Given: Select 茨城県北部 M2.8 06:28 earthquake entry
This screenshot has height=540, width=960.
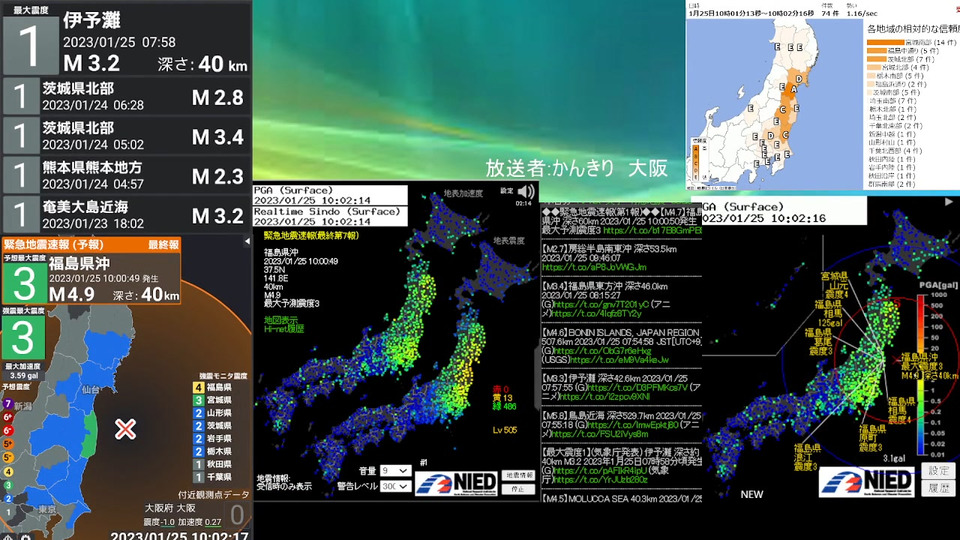Looking at the screenshot, I should pos(126,96).
